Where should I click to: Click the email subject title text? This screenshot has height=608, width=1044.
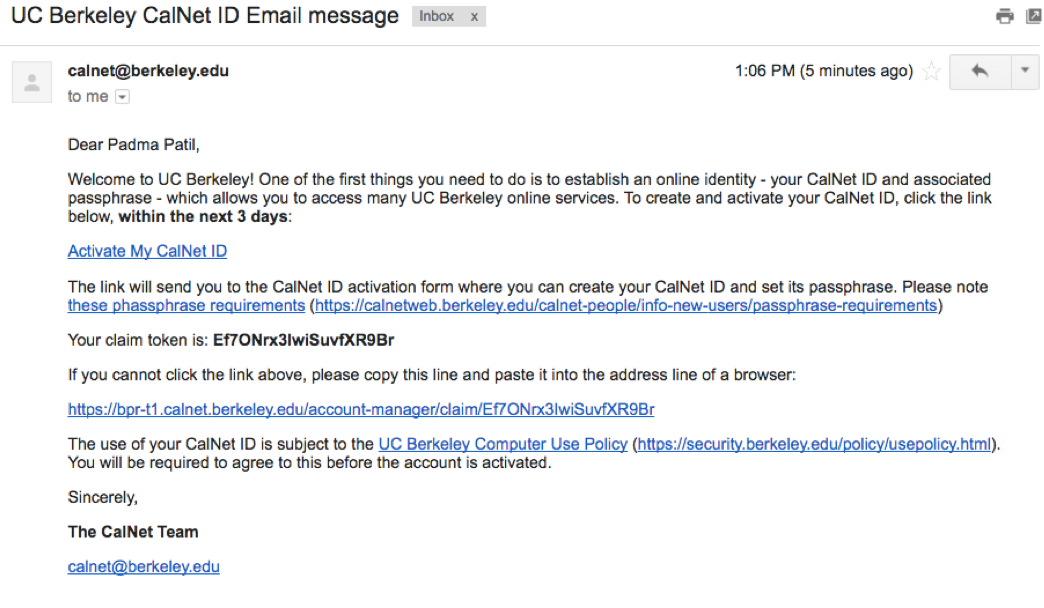pos(200,15)
